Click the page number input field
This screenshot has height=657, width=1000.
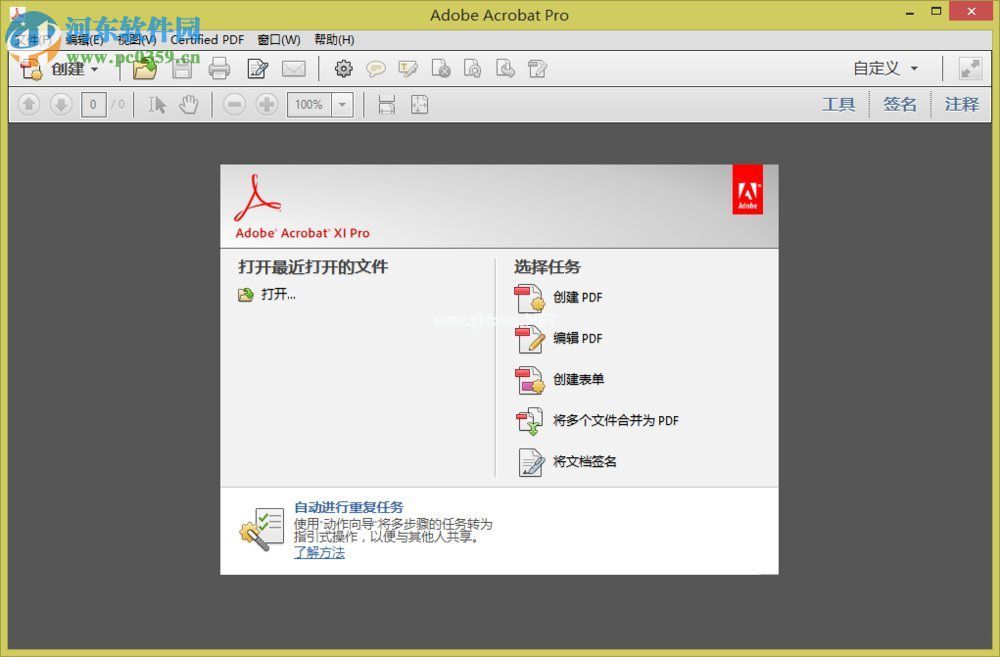(93, 104)
